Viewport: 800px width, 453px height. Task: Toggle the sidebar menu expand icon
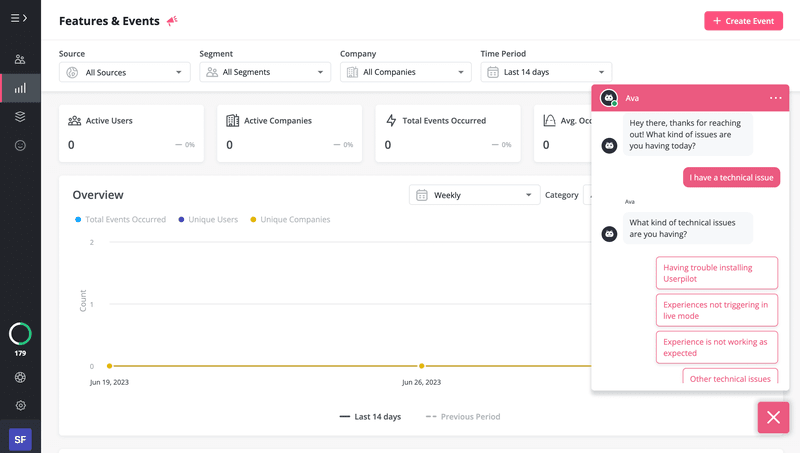pyautogui.click(x=19, y=18)
